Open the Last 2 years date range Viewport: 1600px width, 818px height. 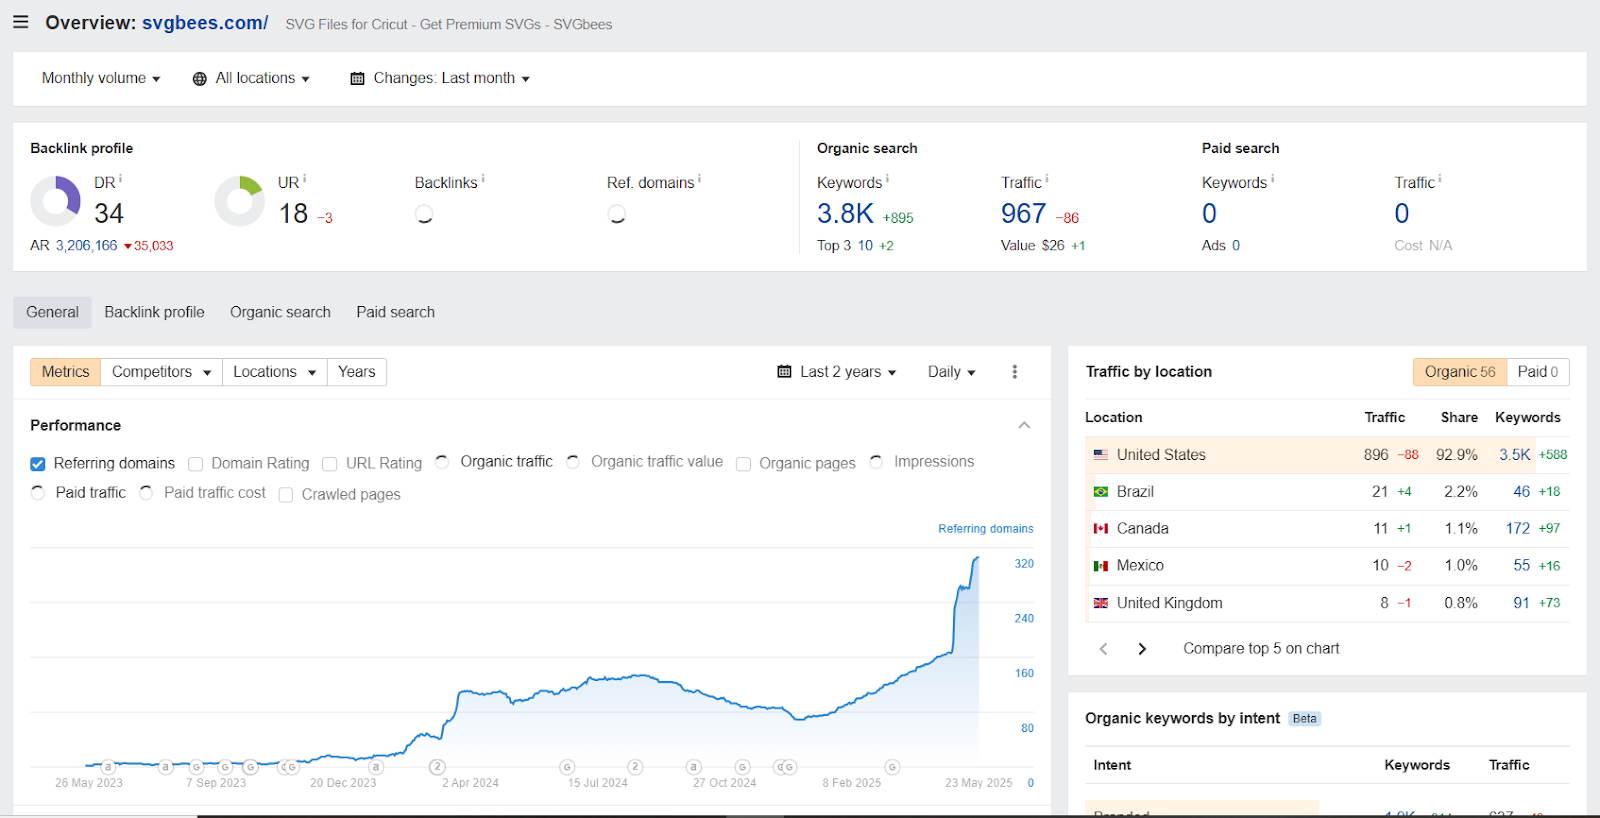tap(837, 372)
